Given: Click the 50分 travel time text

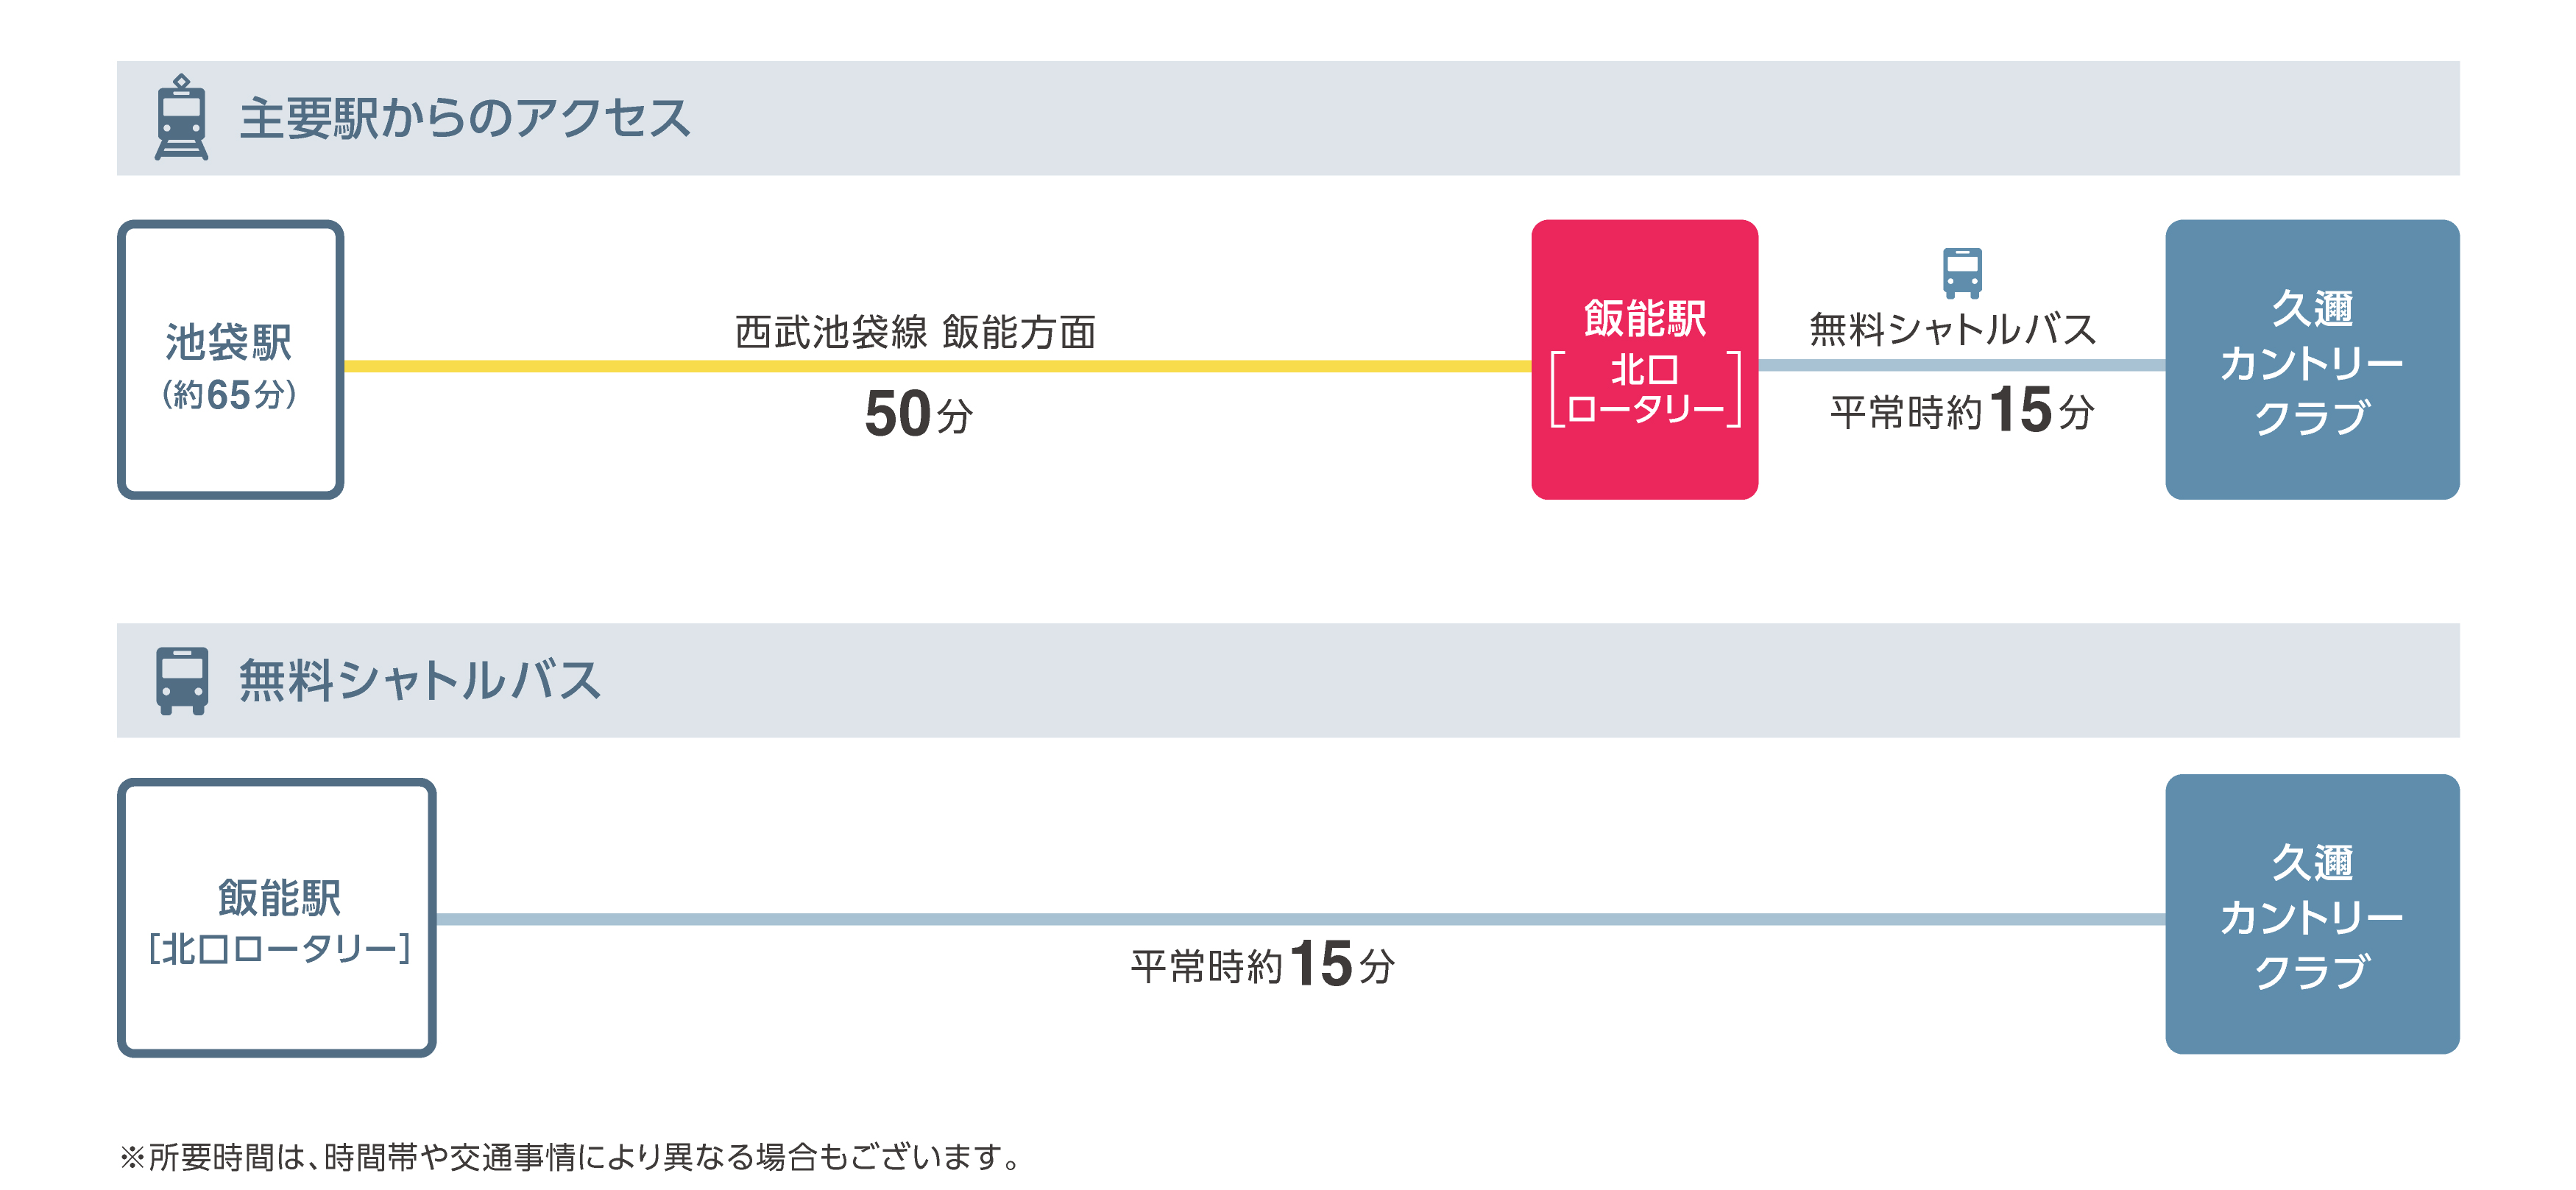Looking at the screenshot, I should pos(917,414).
